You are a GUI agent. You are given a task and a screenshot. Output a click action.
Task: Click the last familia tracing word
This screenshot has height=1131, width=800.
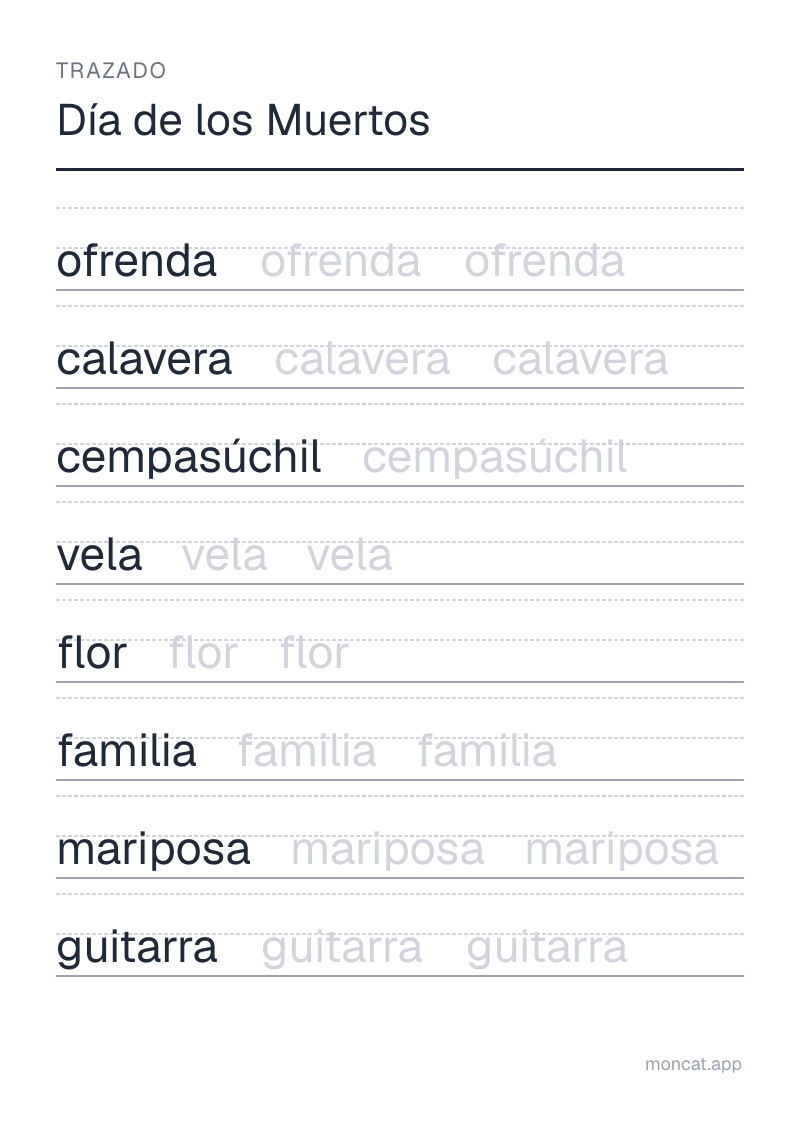[x=487, y=752]
